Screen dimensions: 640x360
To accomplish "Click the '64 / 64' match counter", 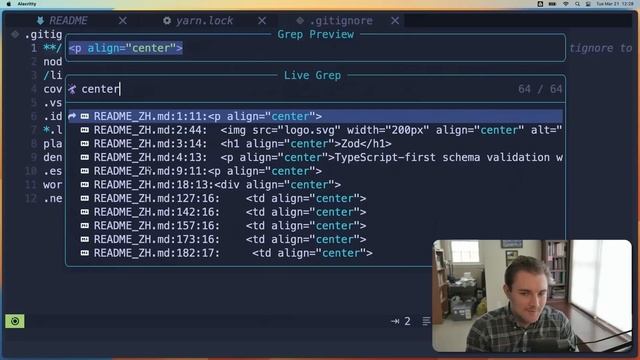I will click(540, 89).
